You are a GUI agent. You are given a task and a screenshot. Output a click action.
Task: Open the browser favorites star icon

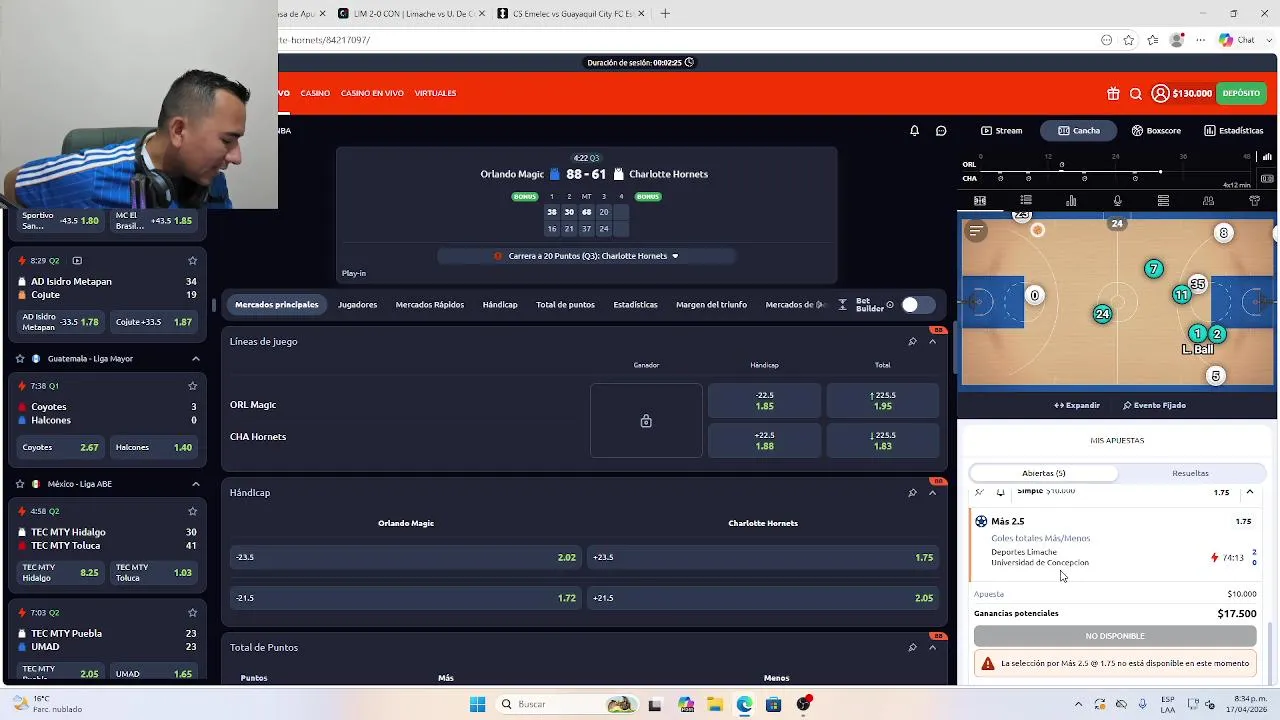pyautogui.click(x=1129, y=40)
